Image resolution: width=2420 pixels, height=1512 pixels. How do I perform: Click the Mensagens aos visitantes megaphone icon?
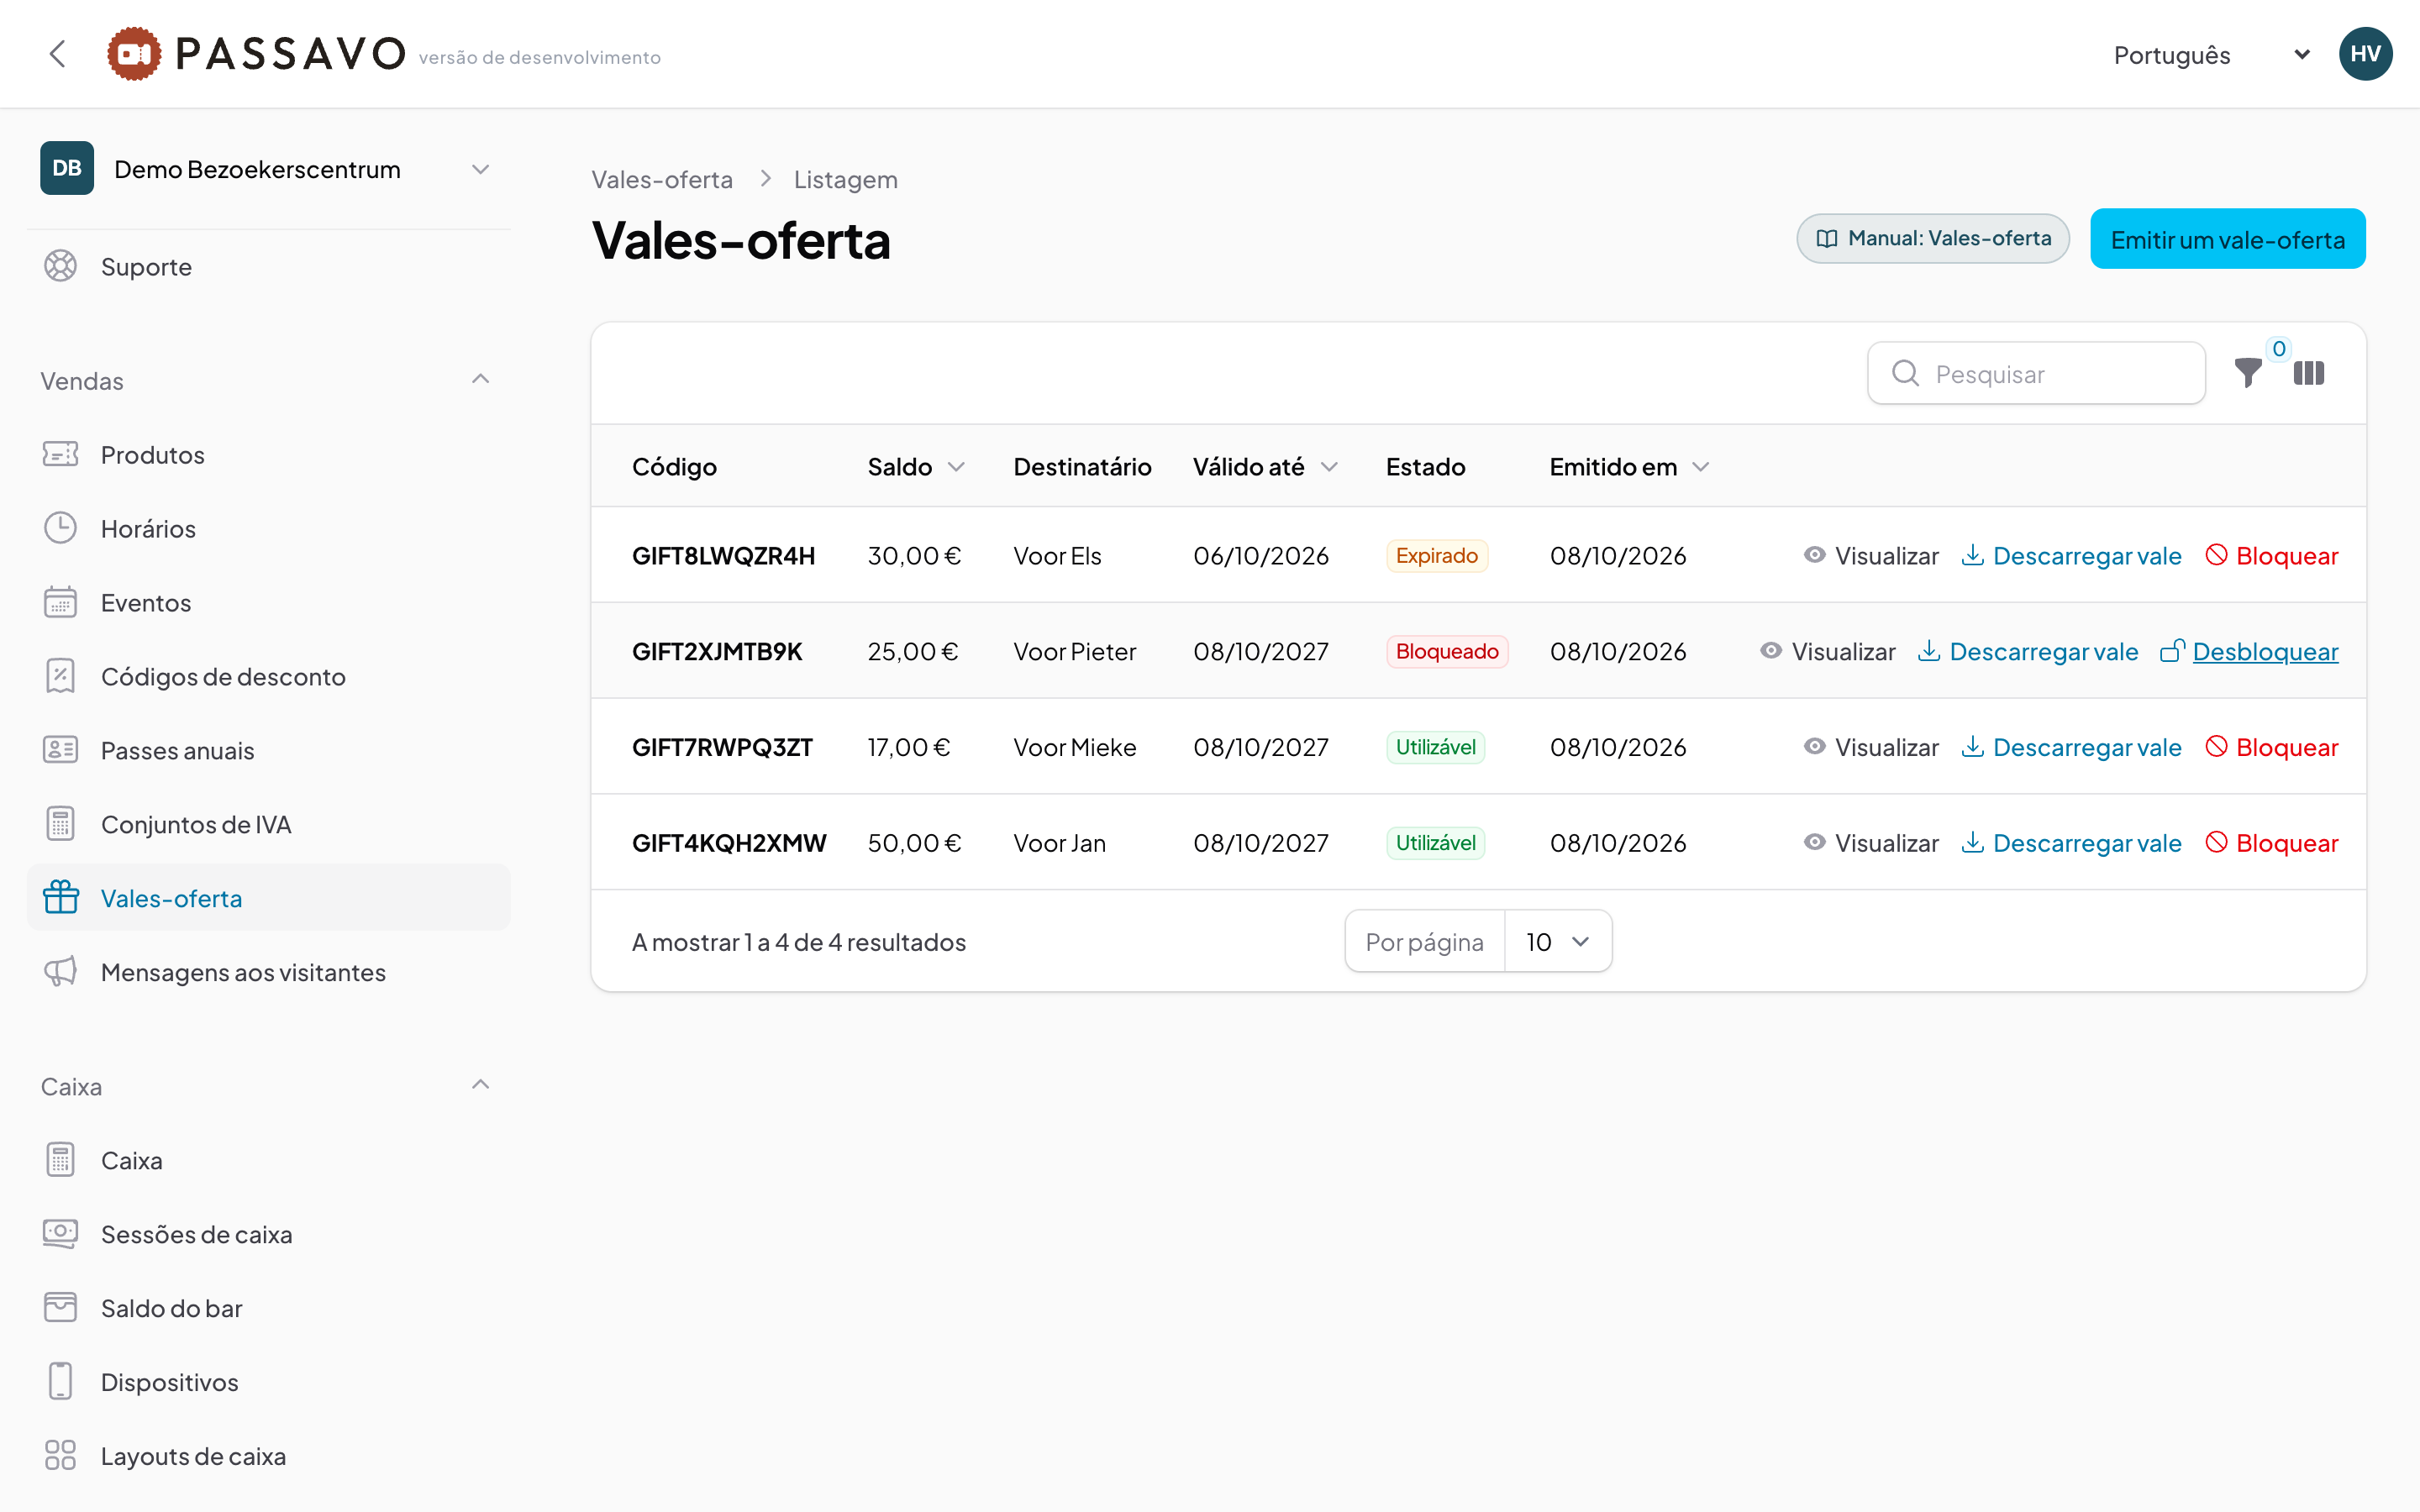(60, 972)
